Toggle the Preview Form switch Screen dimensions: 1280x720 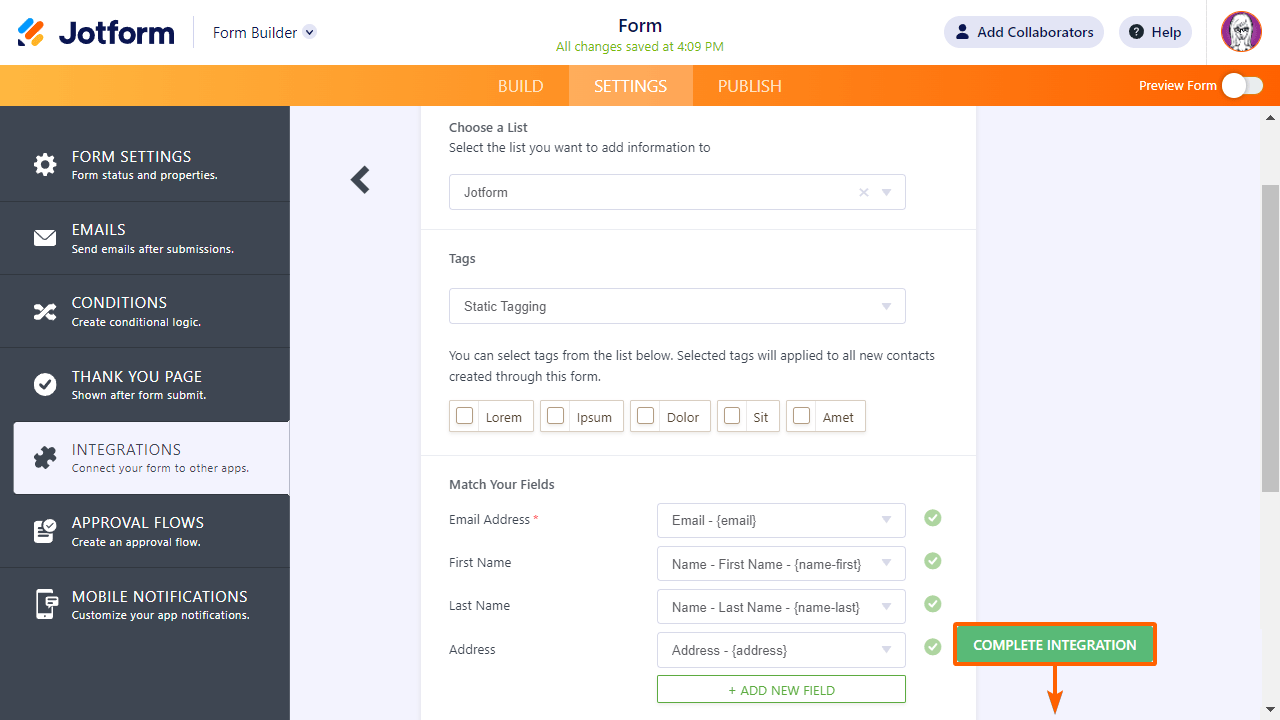1242,86
